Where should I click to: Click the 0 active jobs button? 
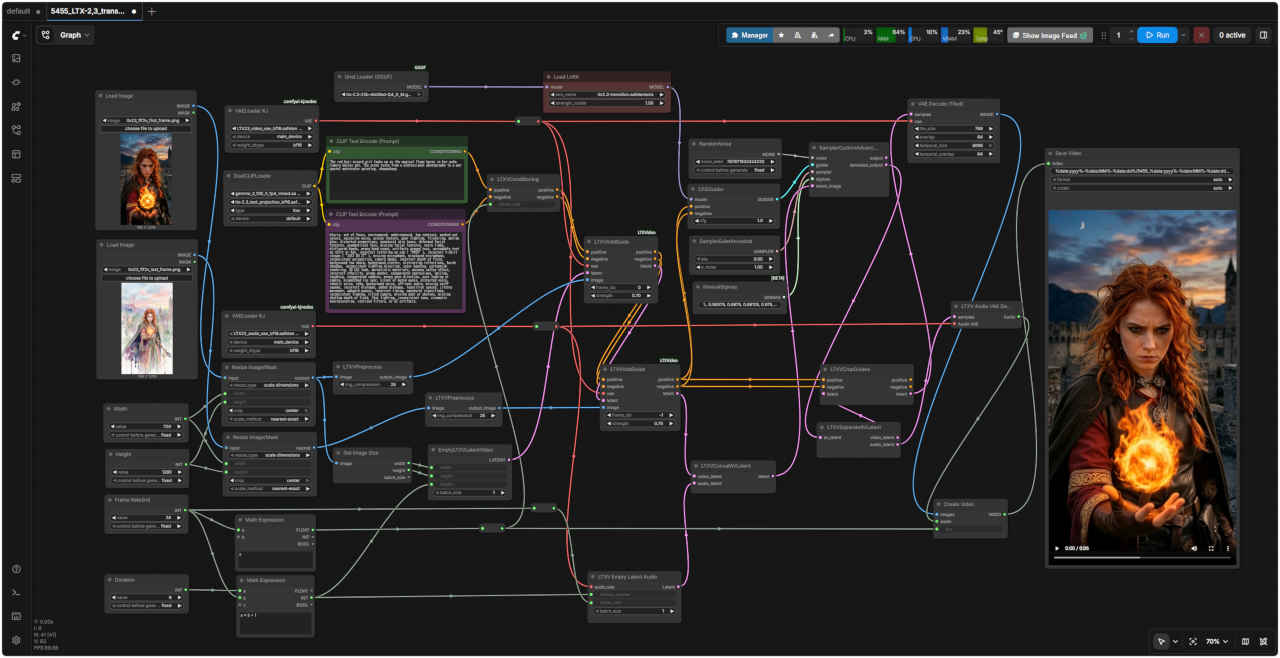pyautogui.click(x=1231, y=35)
